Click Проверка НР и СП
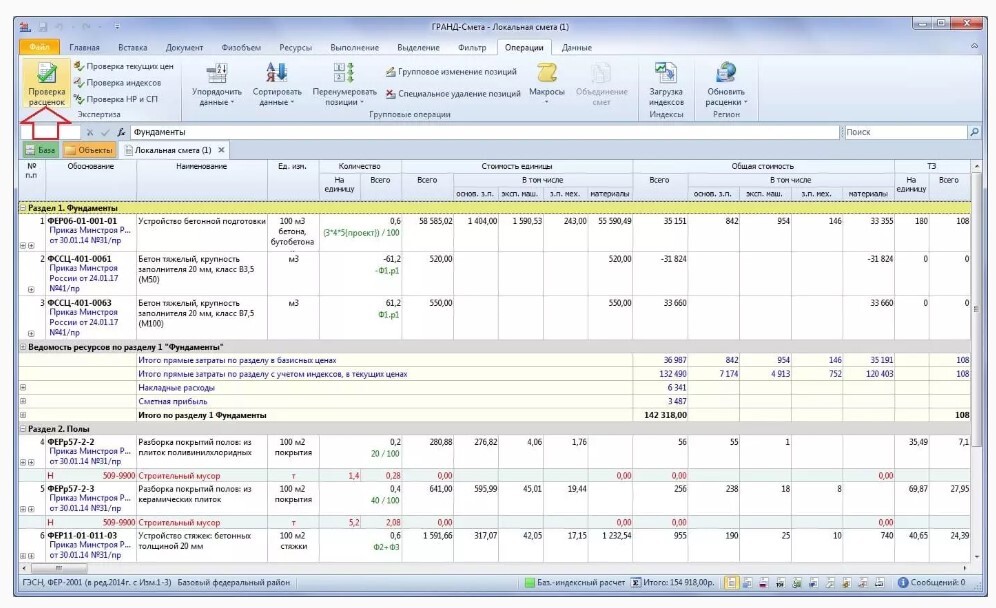996x608 pixels. point(120,99)
